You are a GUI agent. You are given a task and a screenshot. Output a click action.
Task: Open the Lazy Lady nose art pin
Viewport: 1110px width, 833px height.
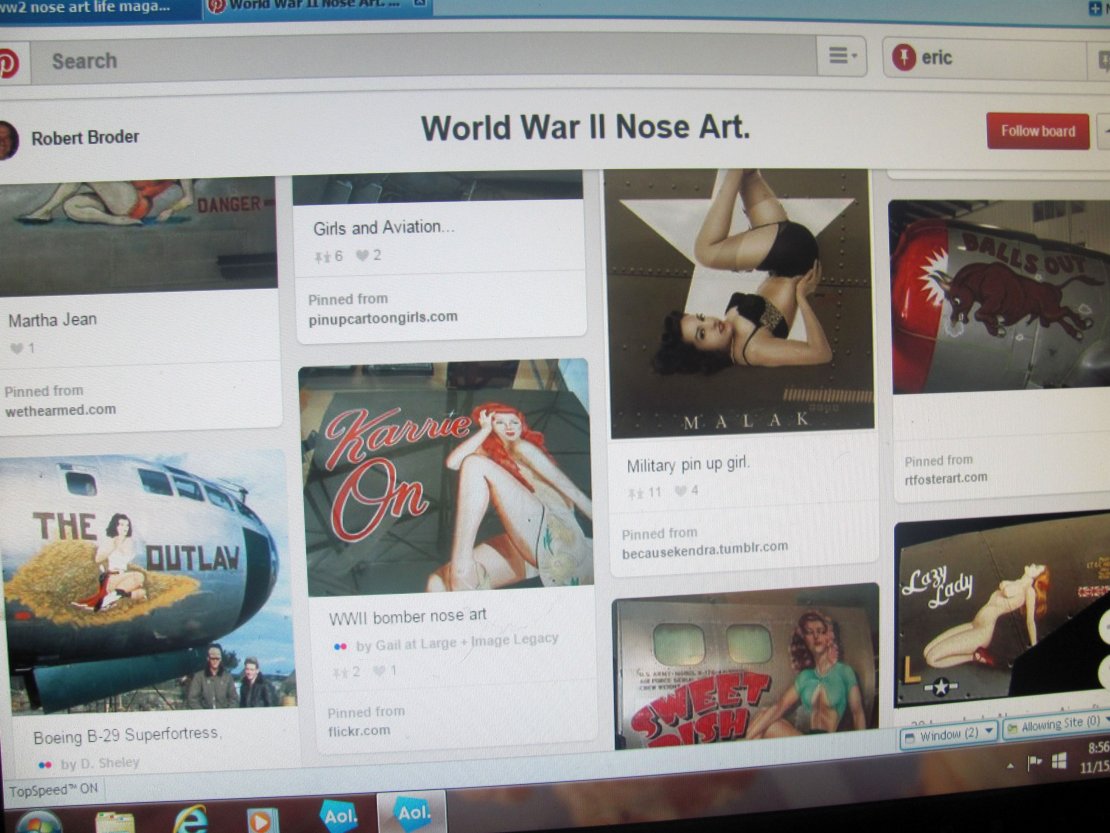pyautogui.click(x=1002, y=612)
